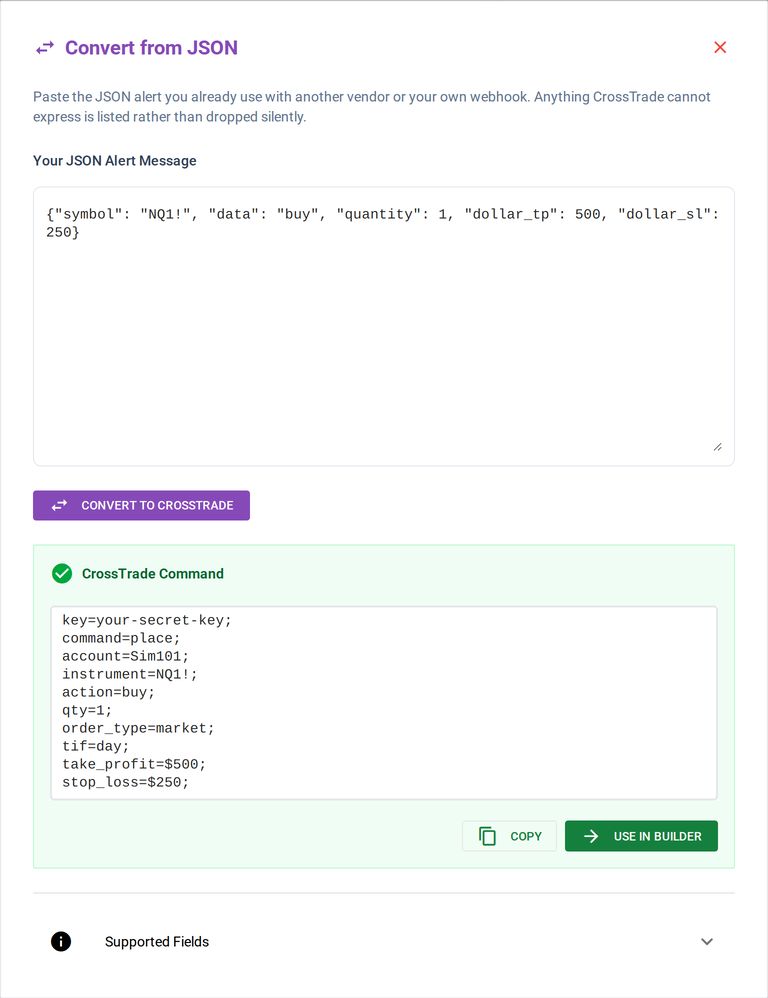Click Use in Builder button
768x998 pixels.
pyautogui.click(x=641, y=836)
